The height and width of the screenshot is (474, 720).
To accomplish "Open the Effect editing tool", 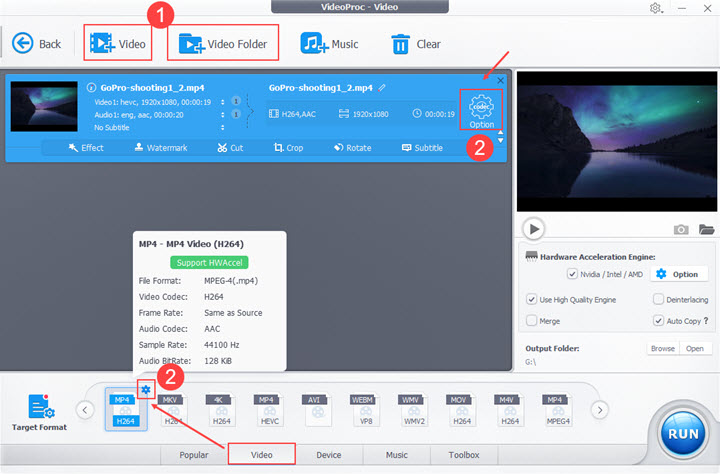I will pyautogui.click(x=86, y=147).
